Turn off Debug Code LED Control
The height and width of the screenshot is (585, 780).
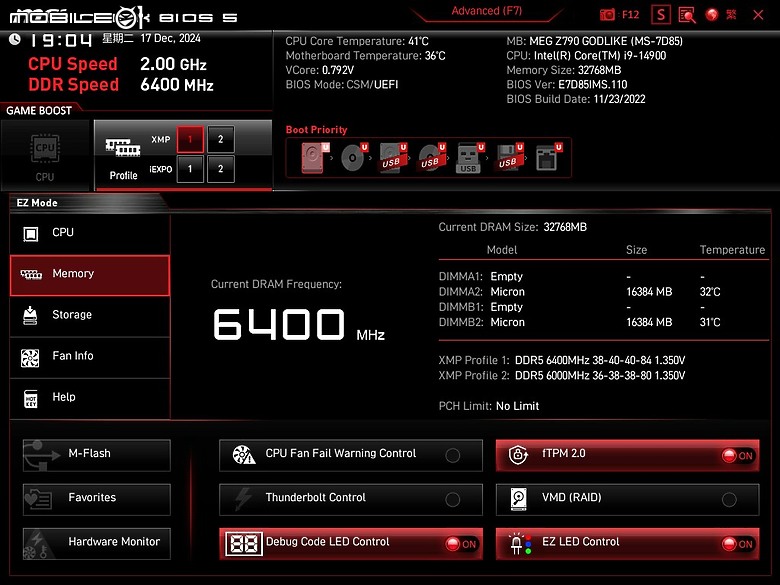point(351,543)
